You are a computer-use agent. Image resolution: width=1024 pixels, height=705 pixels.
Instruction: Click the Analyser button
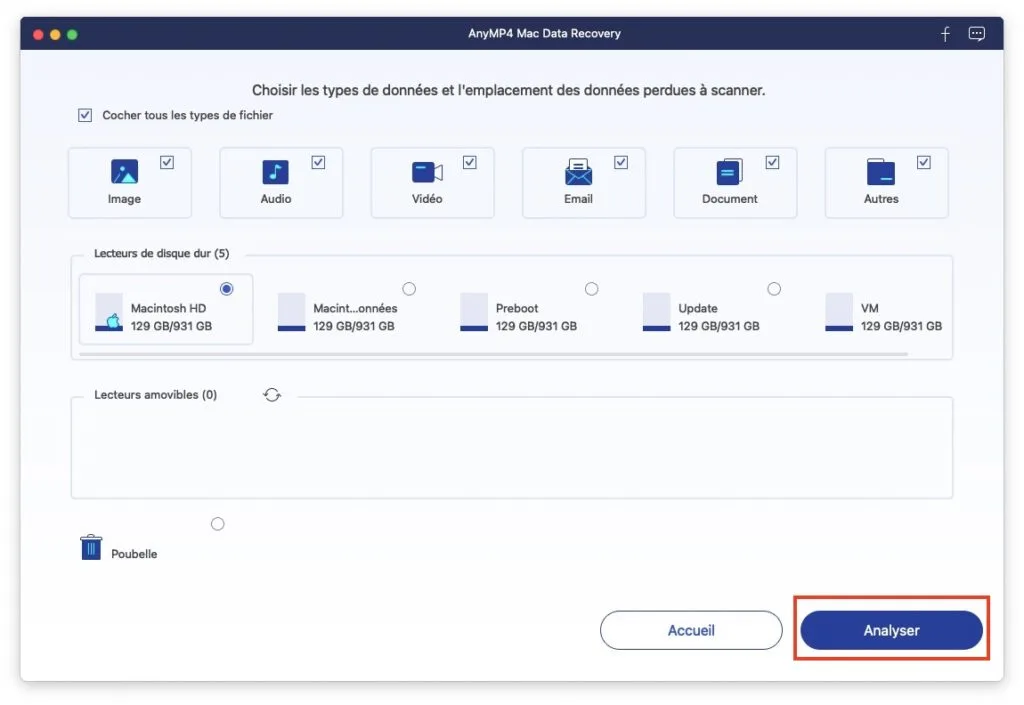click(891, 630)
